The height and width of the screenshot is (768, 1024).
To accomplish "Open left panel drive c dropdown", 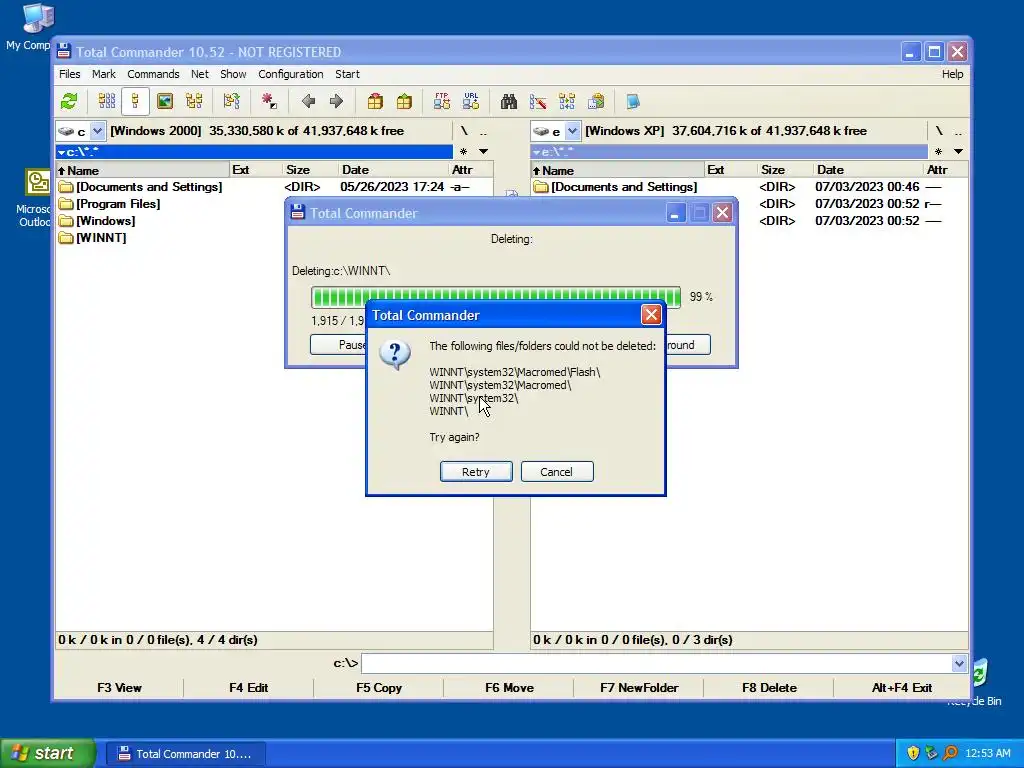I will 97,131.
